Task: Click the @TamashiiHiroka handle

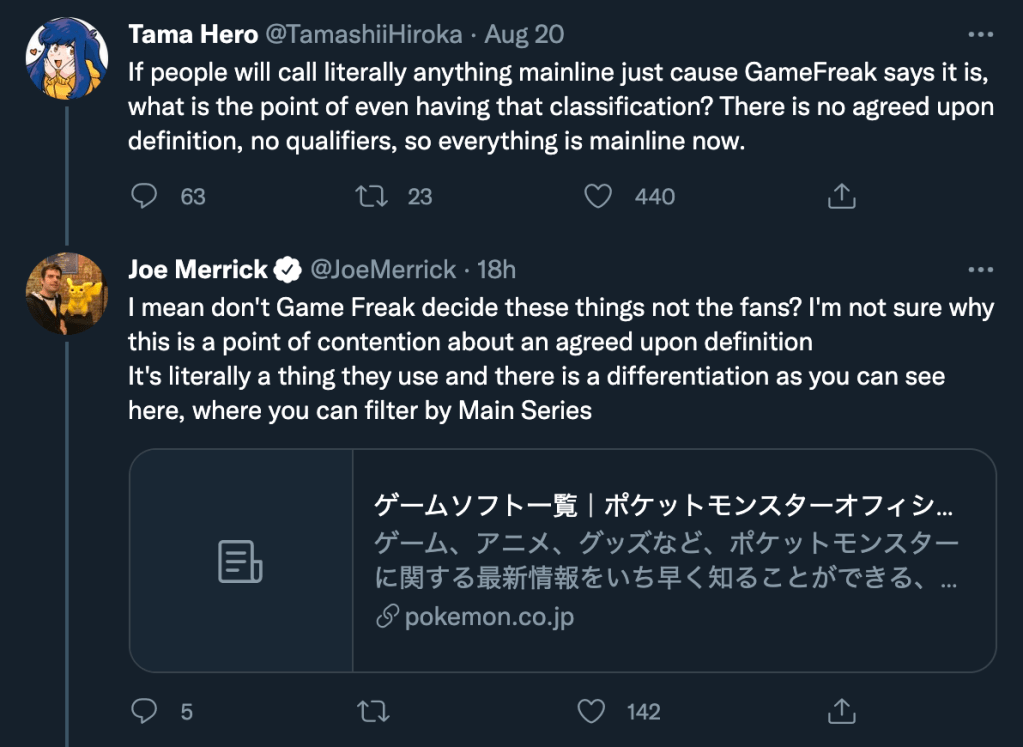Action: pyautogui.click(x=363, y=35)
